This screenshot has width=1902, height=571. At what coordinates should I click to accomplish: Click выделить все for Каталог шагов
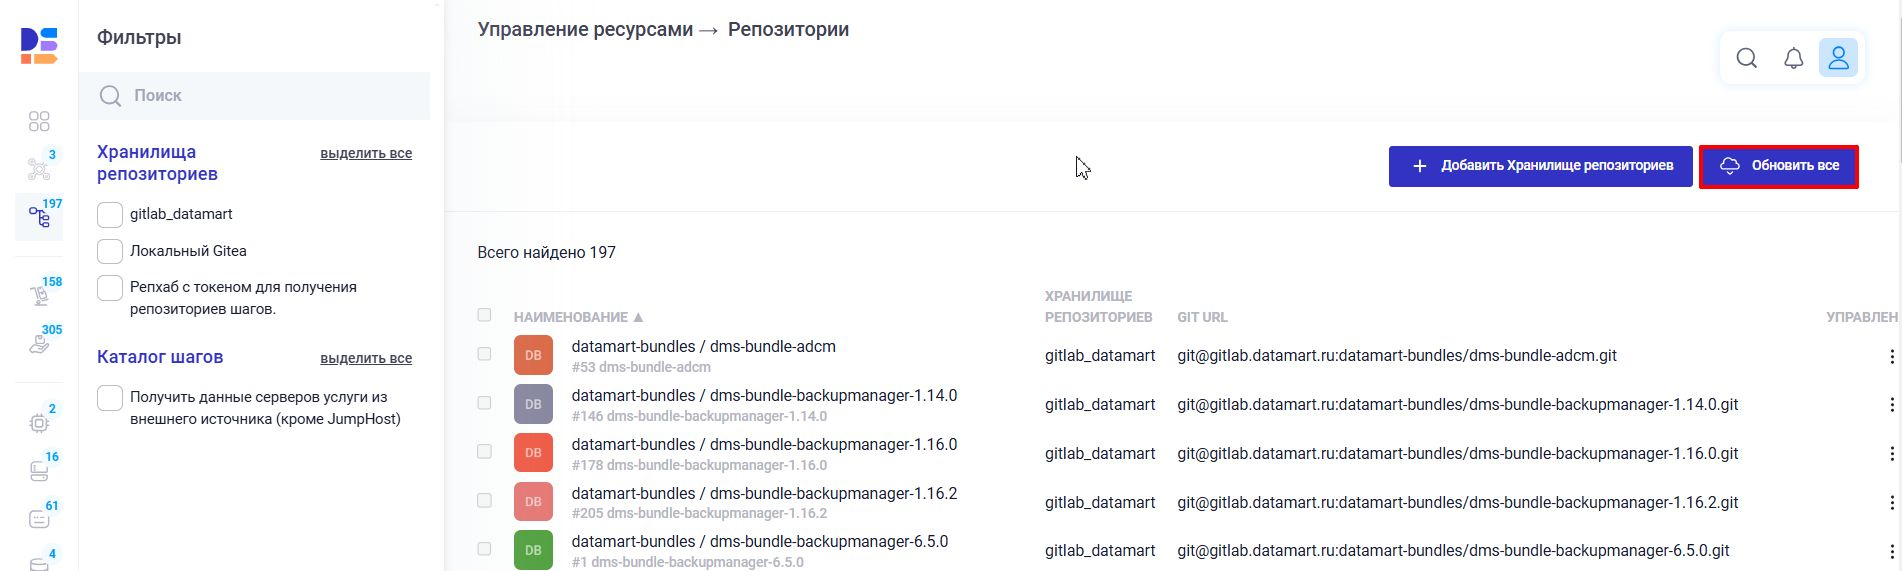pyautogui.click(x=366, y=359)
